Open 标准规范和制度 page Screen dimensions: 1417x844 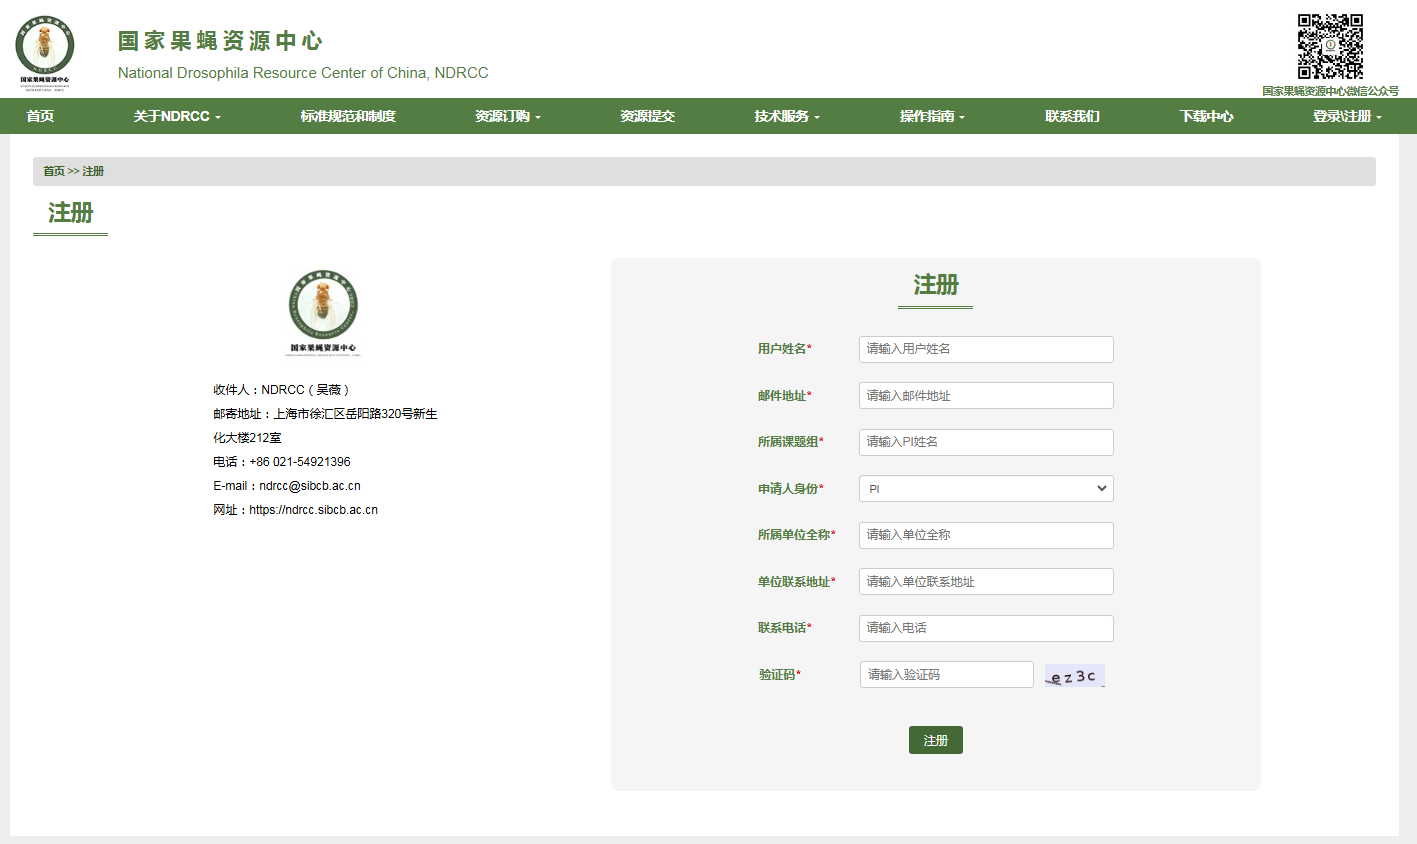coord(348,116)
